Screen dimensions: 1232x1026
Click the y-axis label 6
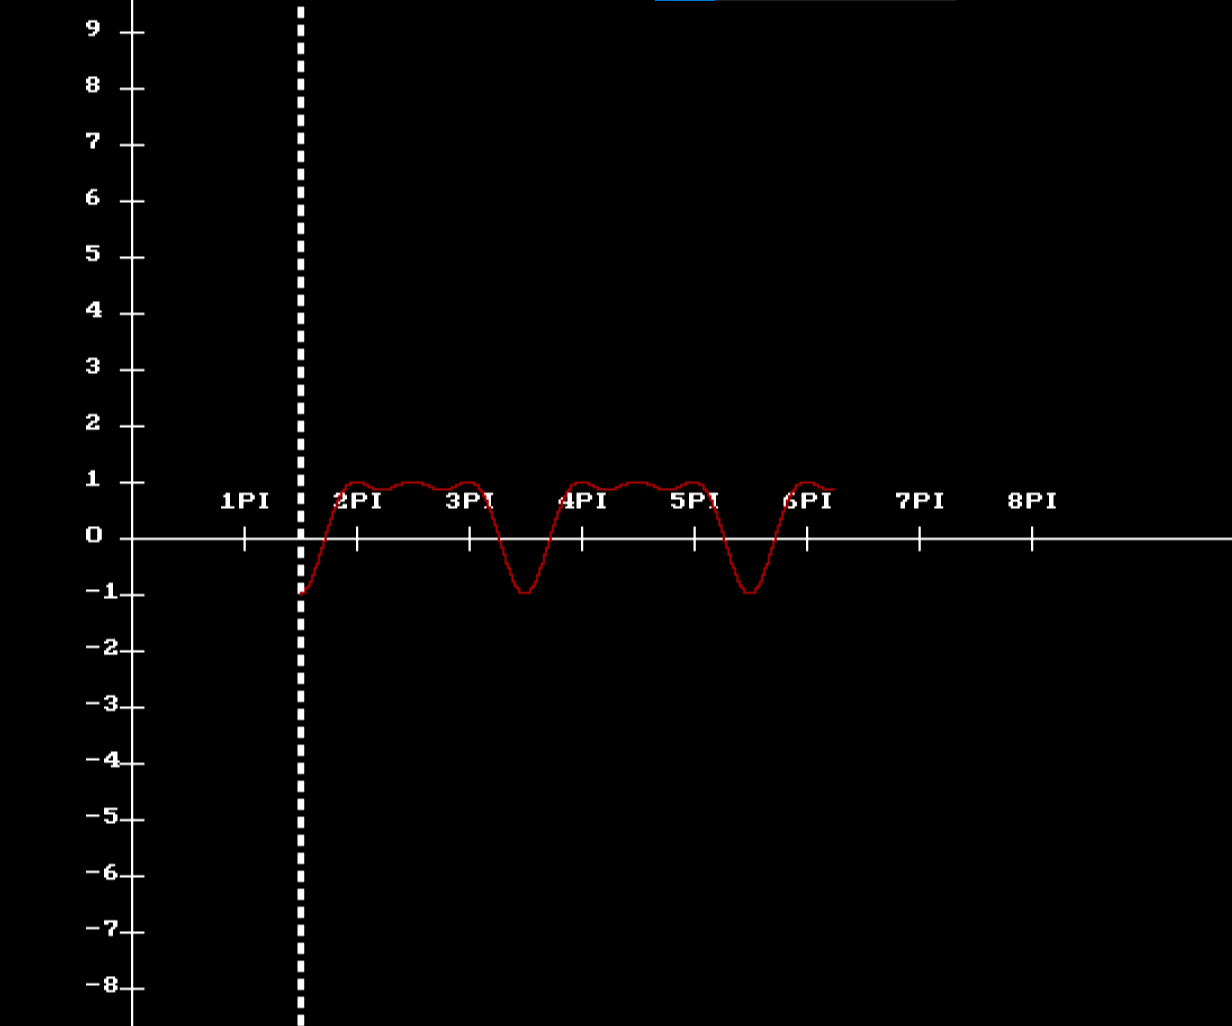[94, 197]
